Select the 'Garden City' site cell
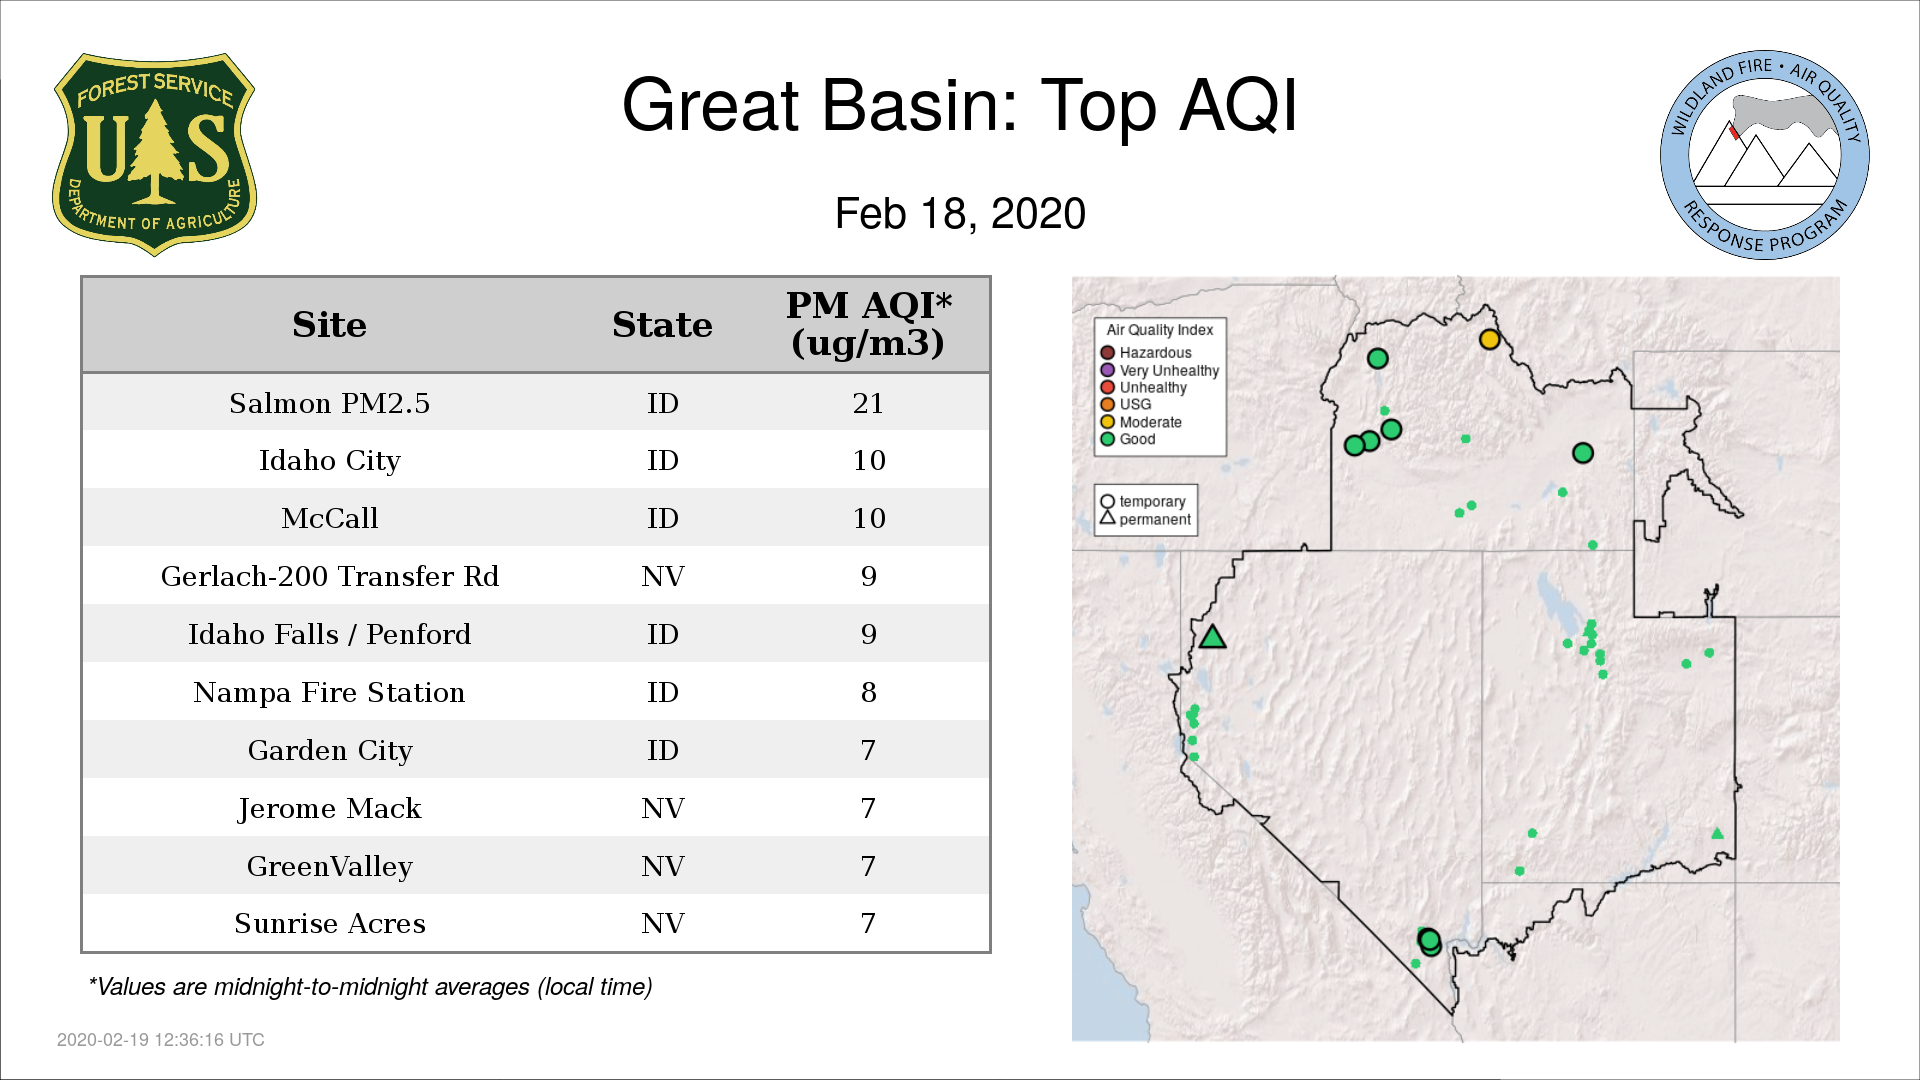 click(329, 750)
